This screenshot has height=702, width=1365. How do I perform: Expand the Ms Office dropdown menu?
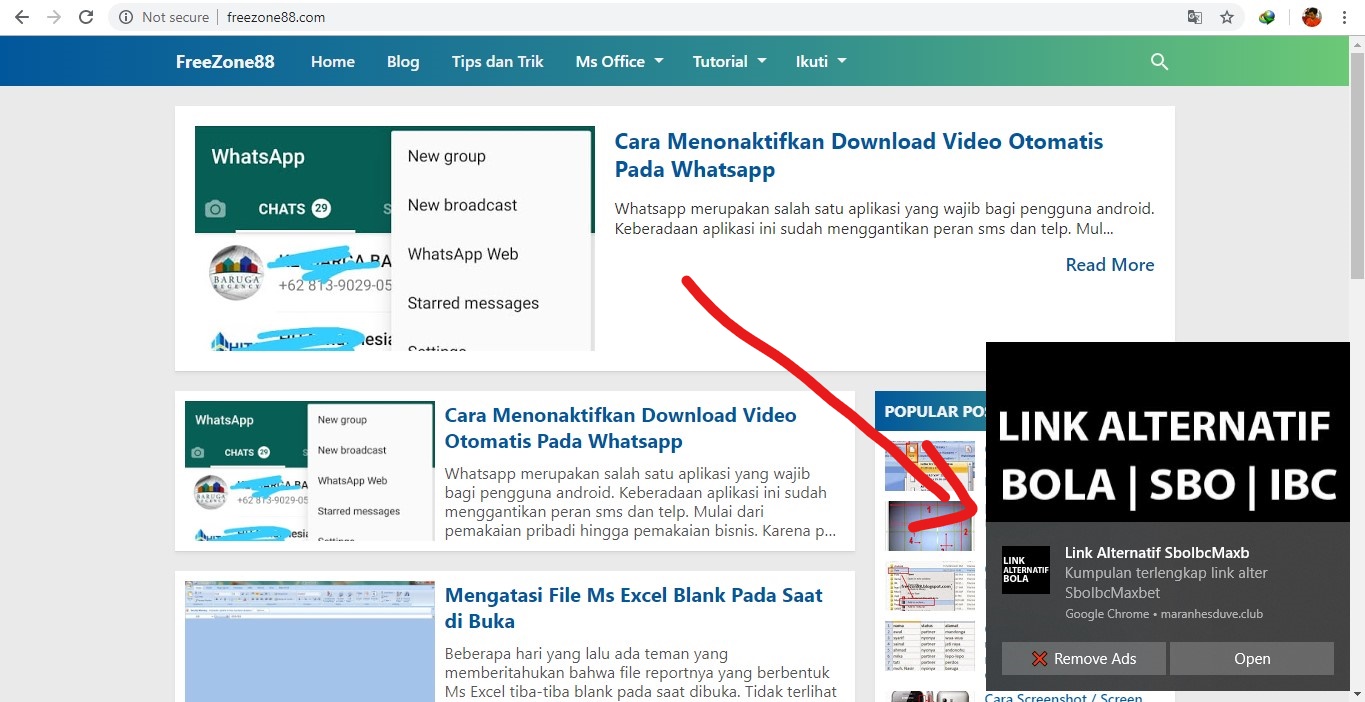click(x=619, y=61)
